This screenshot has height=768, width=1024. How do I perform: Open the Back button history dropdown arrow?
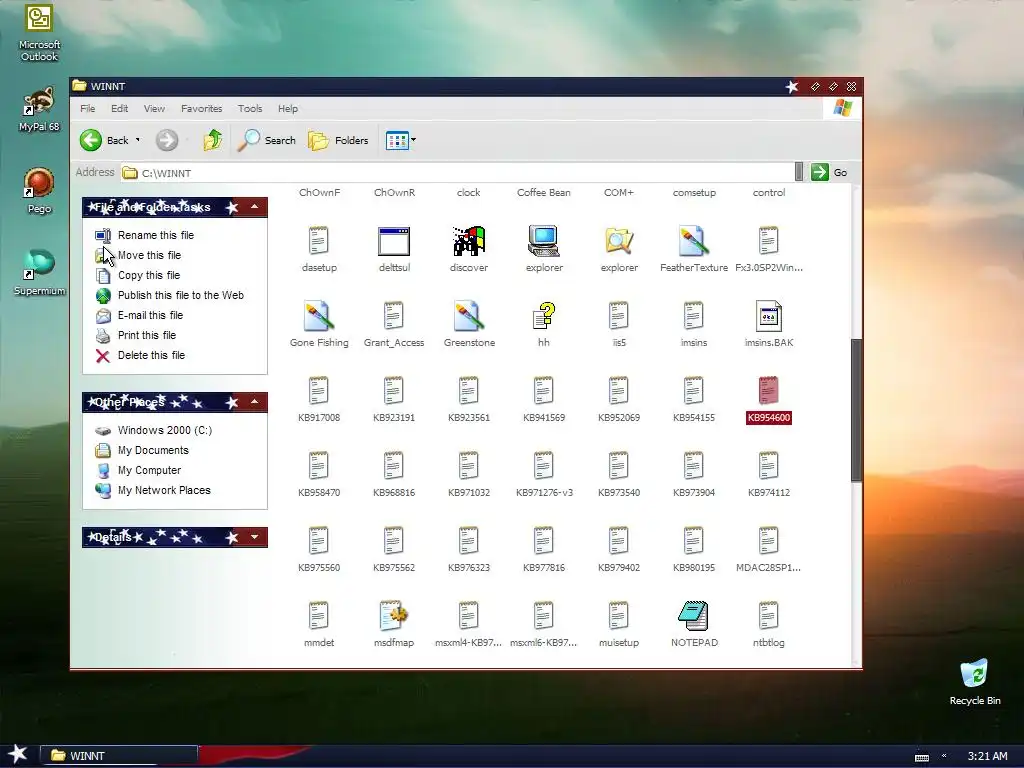(x=138, y=140)
